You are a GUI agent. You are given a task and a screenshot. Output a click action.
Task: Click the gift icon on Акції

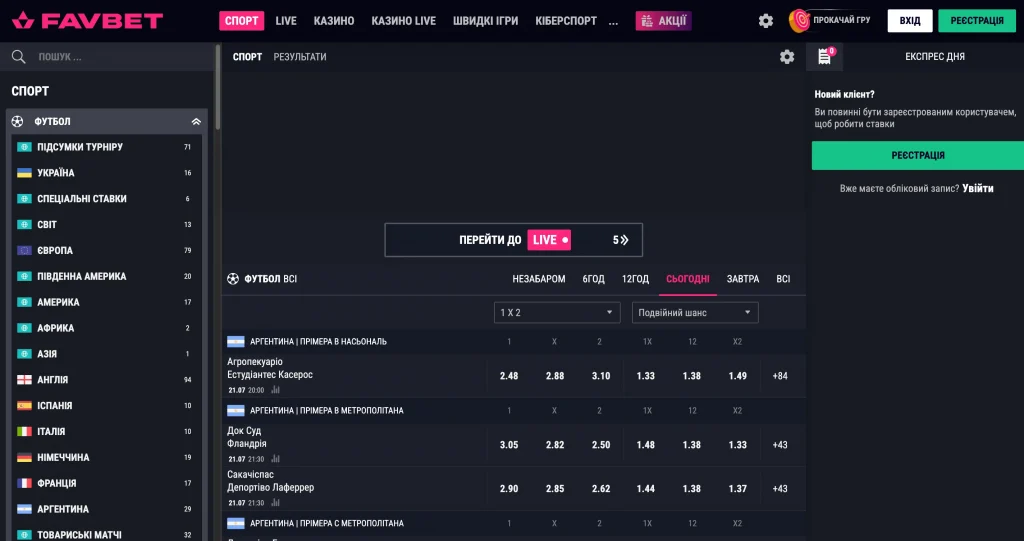[x=647, y=21]
